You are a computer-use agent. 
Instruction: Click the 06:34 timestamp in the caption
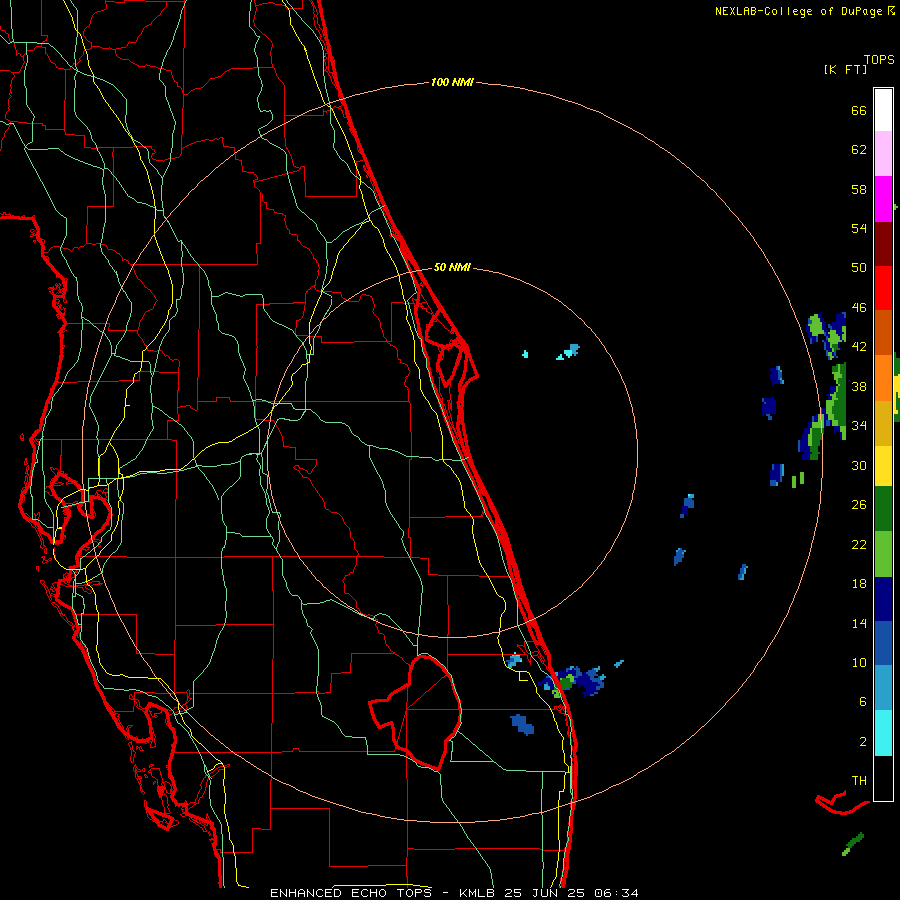(x=616, y=893)
